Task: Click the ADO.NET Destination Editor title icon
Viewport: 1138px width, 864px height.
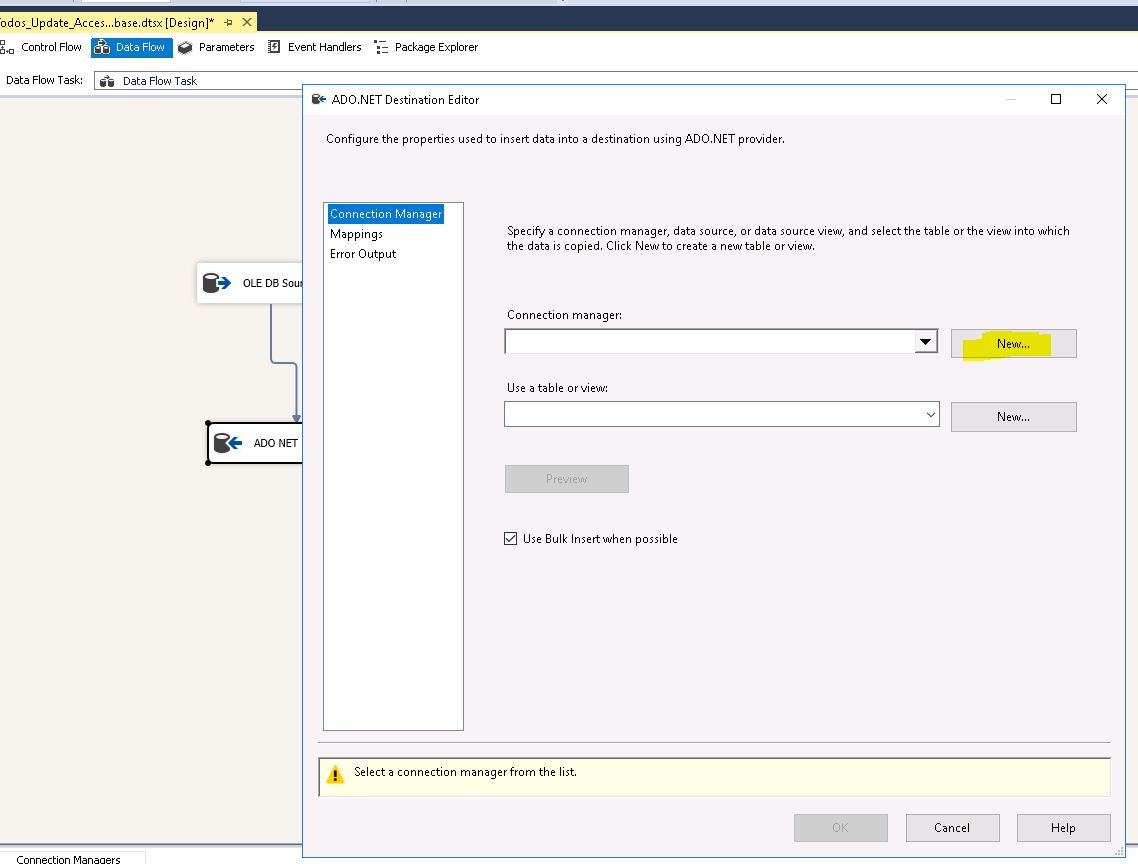Action: 319,99
